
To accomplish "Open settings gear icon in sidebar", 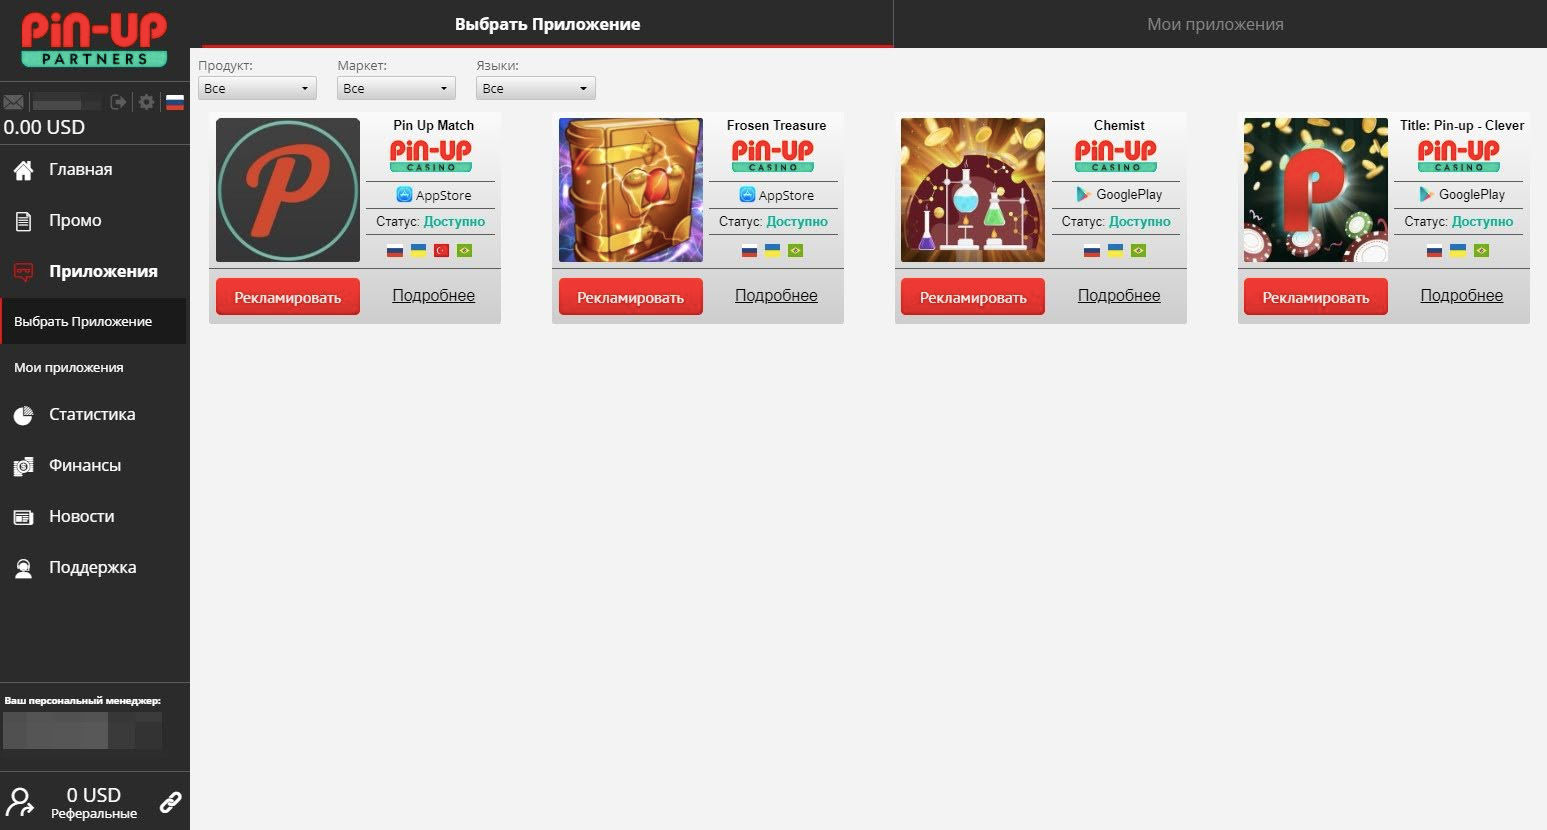I will click(x=147, y=102).
